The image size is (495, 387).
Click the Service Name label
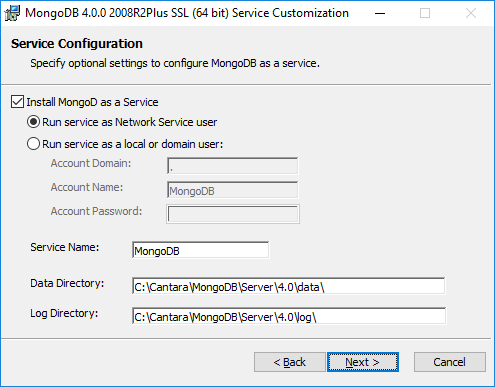click(65, 247)
